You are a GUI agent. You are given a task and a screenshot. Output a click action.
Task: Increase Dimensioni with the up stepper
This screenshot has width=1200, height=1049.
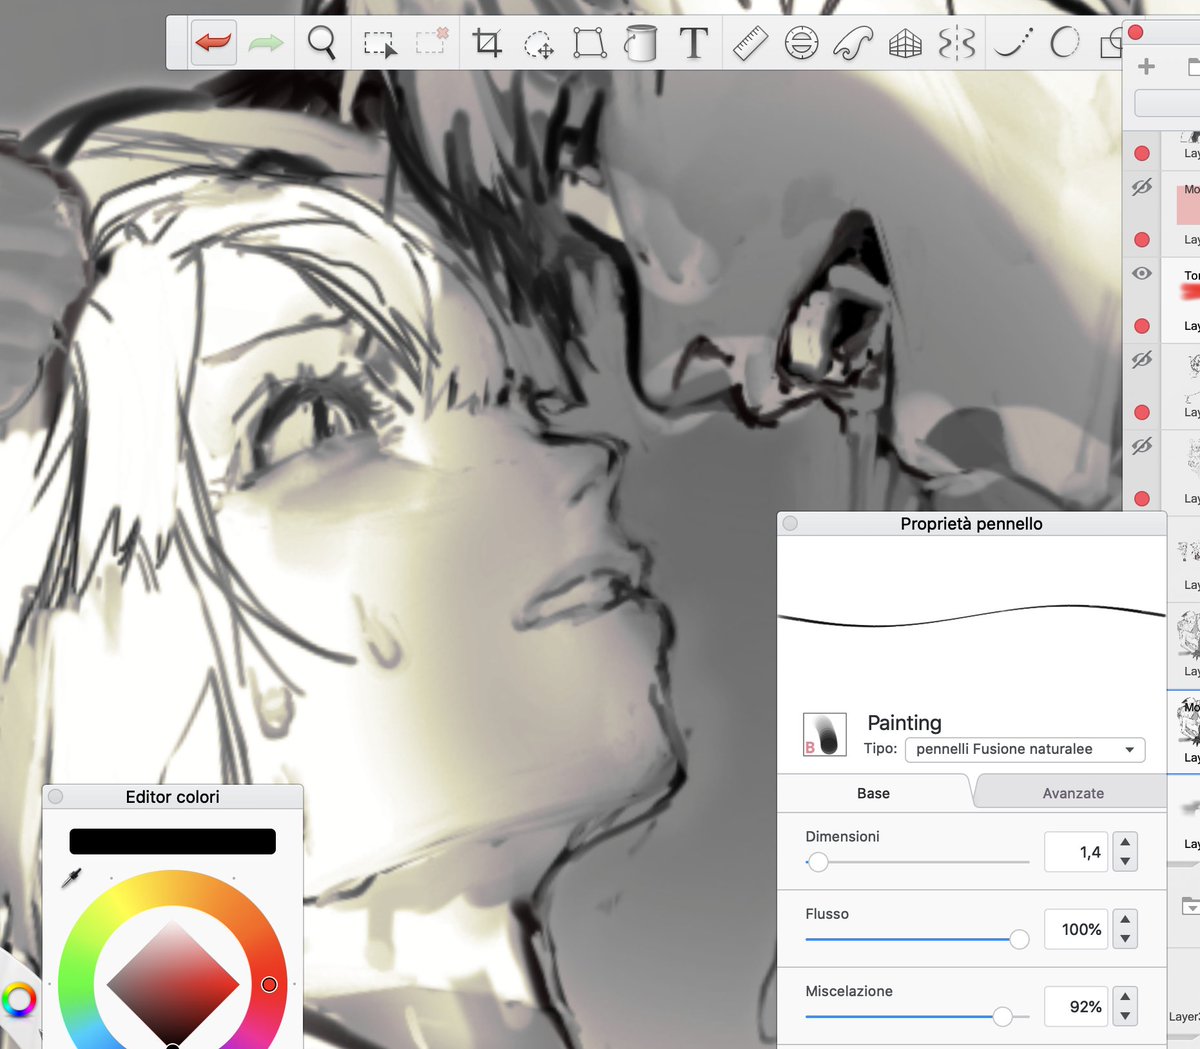point(1125,842)
